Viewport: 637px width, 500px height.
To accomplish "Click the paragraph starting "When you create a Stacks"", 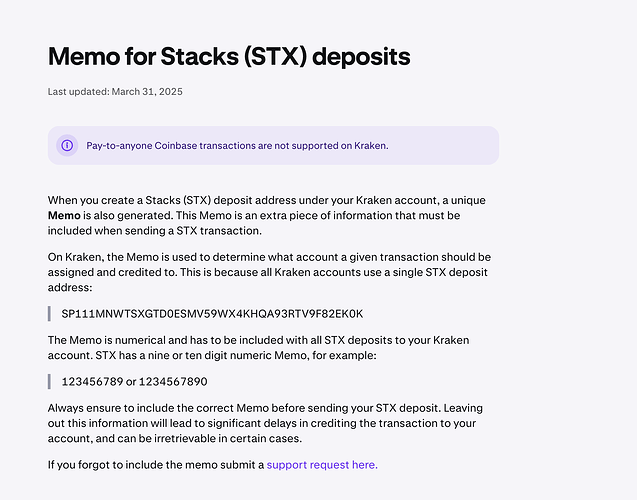I will [x=266, y=215].
